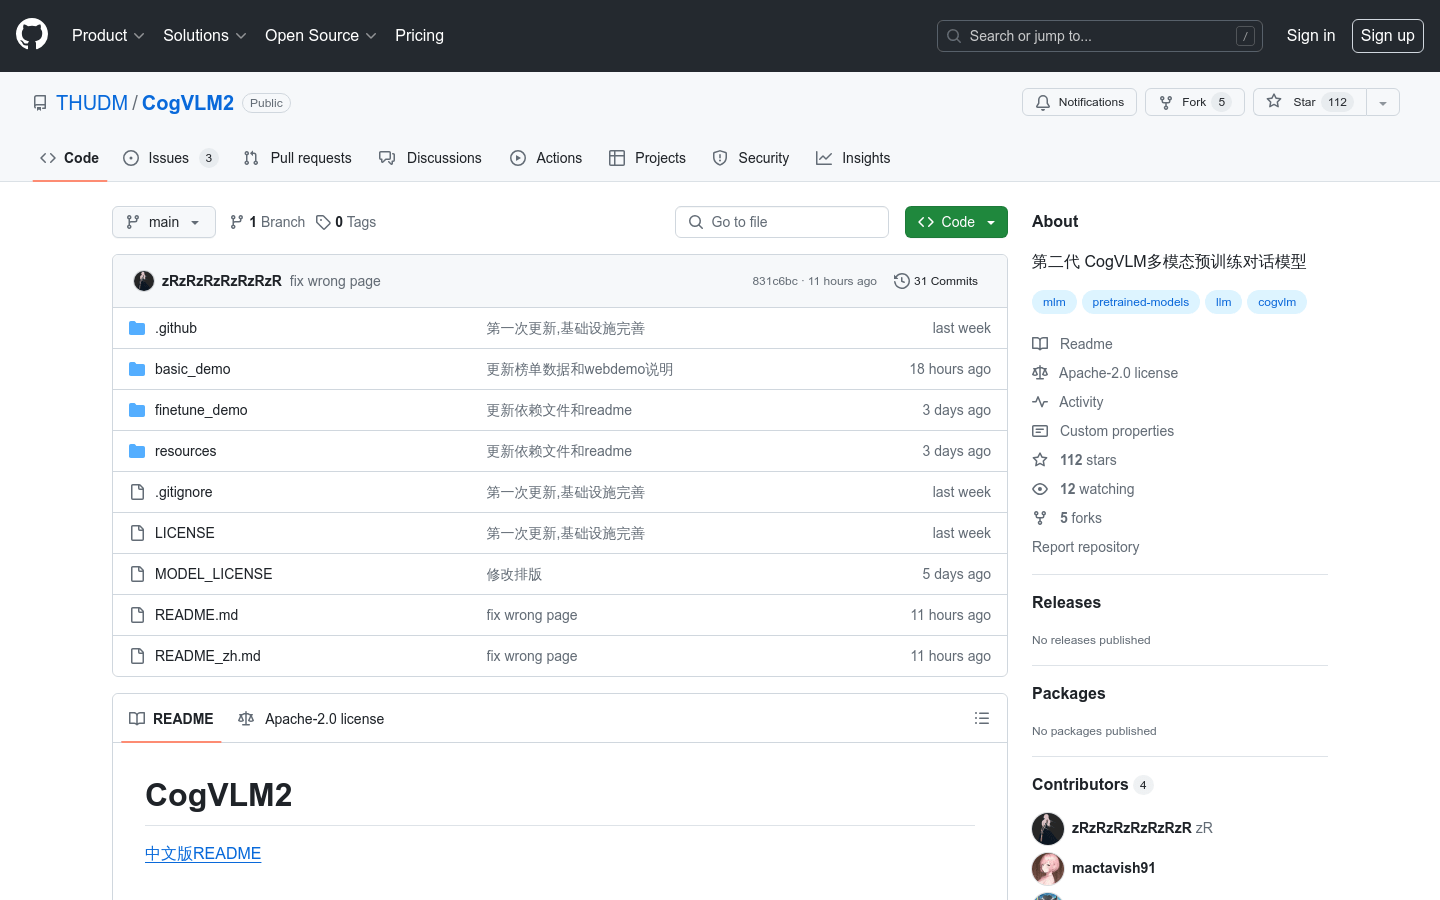This screenshot has width=1440, height=900.
Task: Open the resources folder
Action: click(x=186, y=451)
